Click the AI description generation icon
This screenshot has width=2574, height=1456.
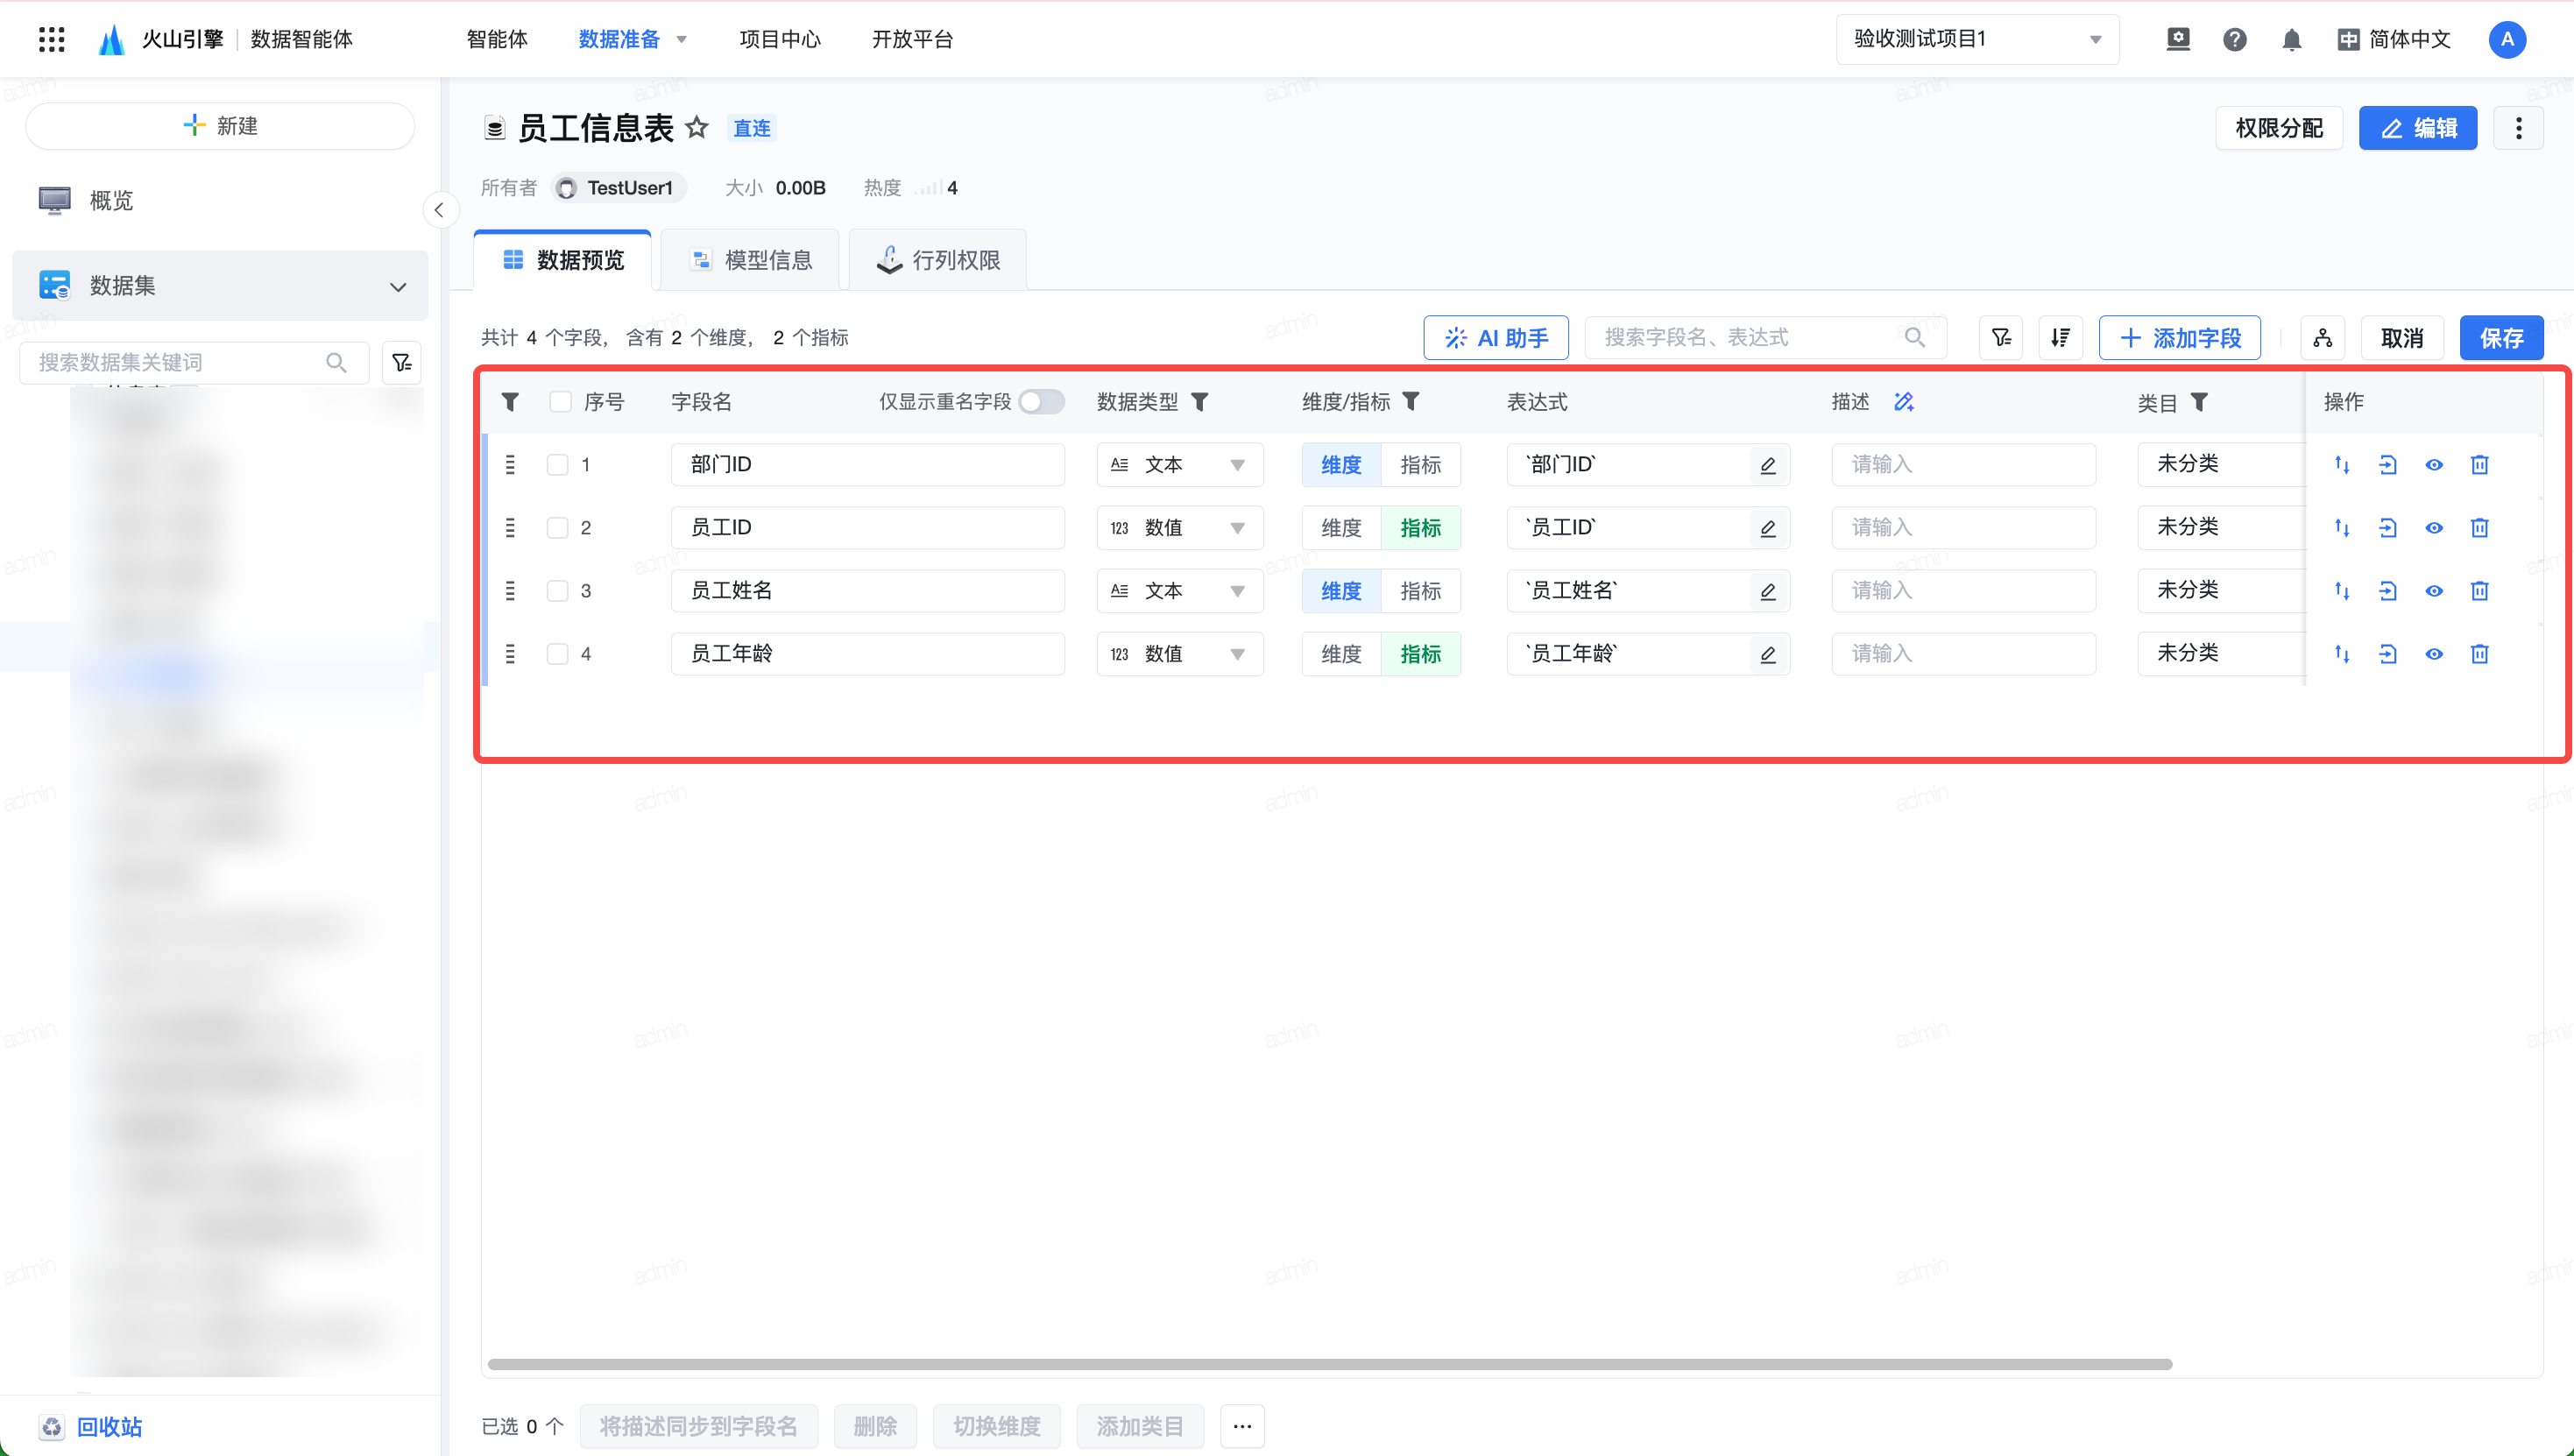pyautogui.click(x=1903, y=402)
